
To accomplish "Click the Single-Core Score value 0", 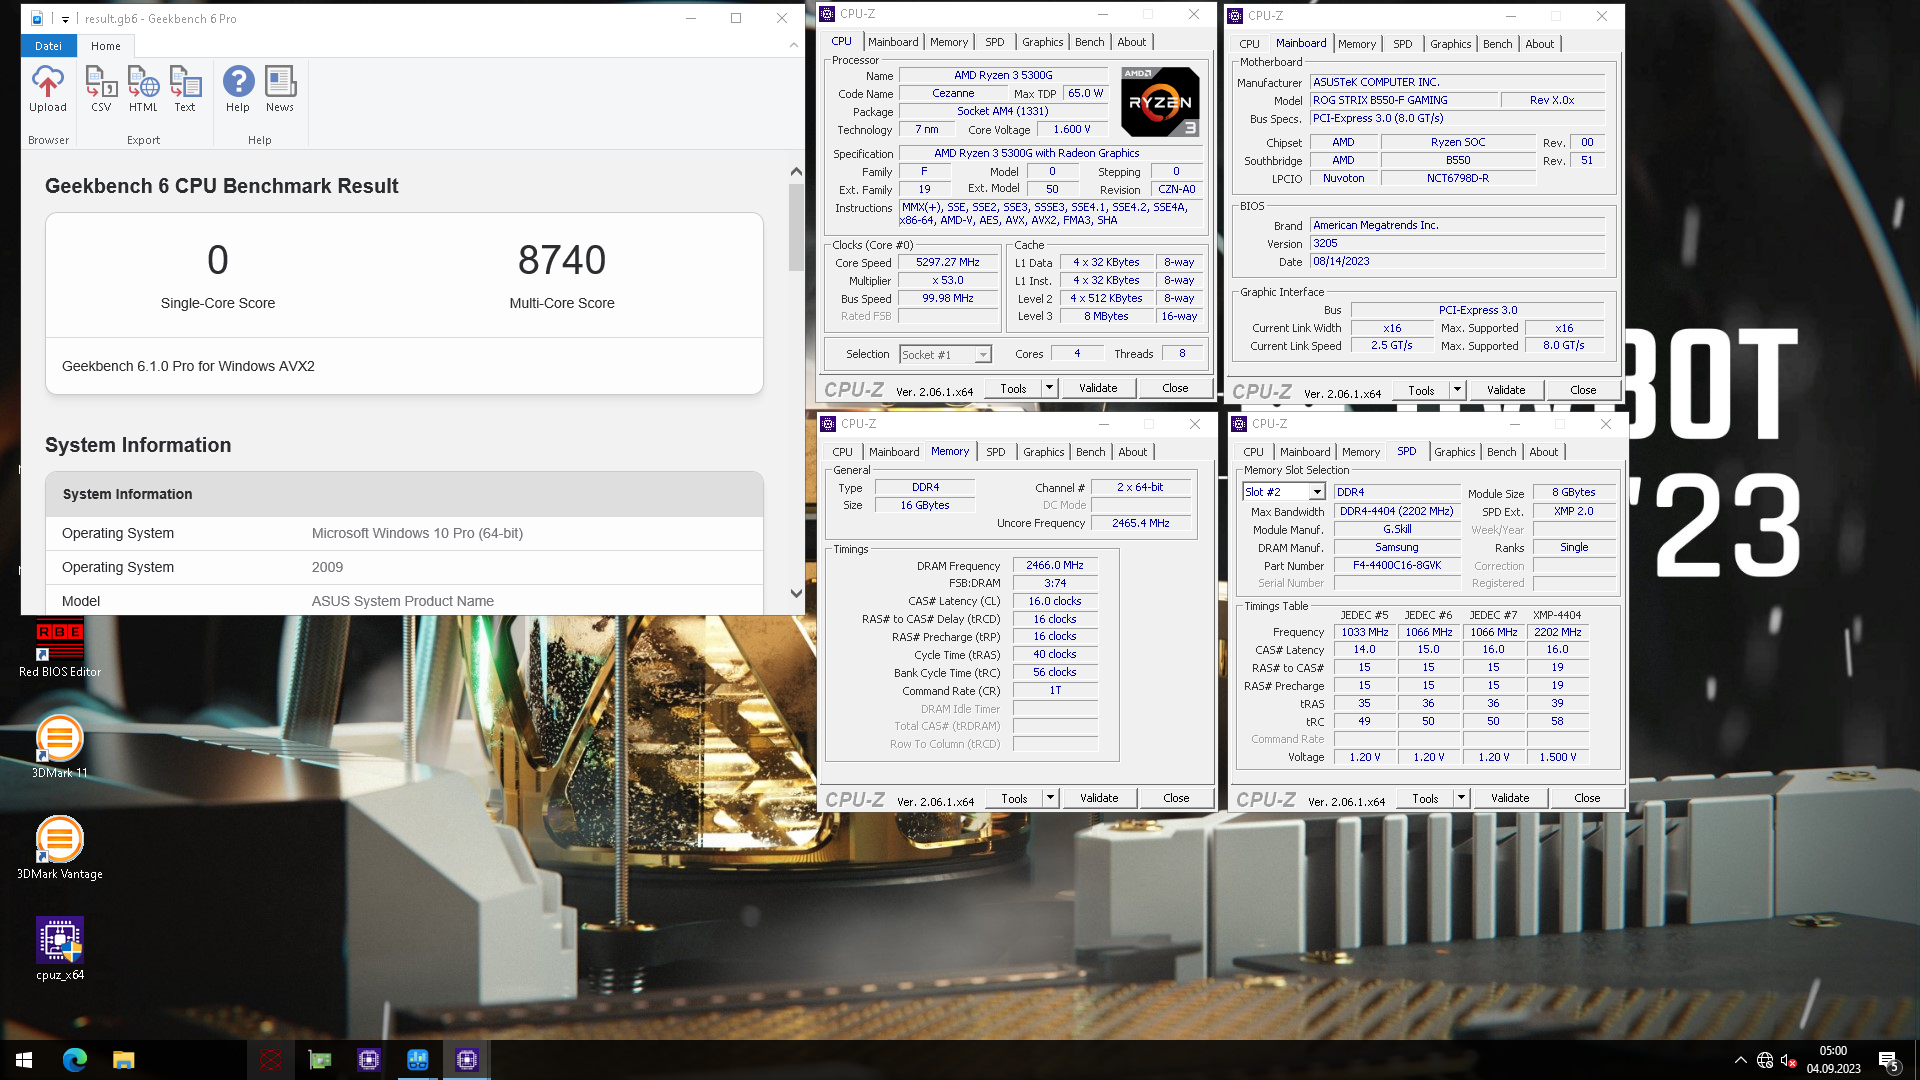I will pyautogui.click(x=217, y=260).
